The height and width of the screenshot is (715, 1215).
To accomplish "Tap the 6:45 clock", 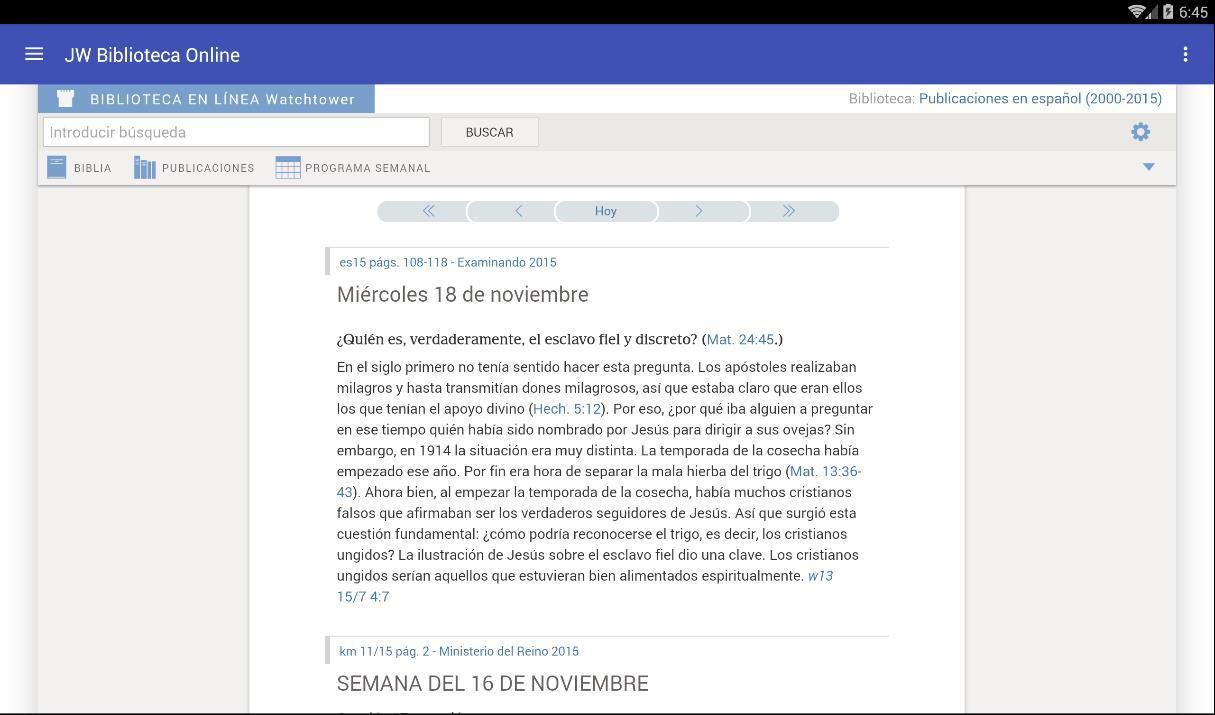I will point(1193,12).
